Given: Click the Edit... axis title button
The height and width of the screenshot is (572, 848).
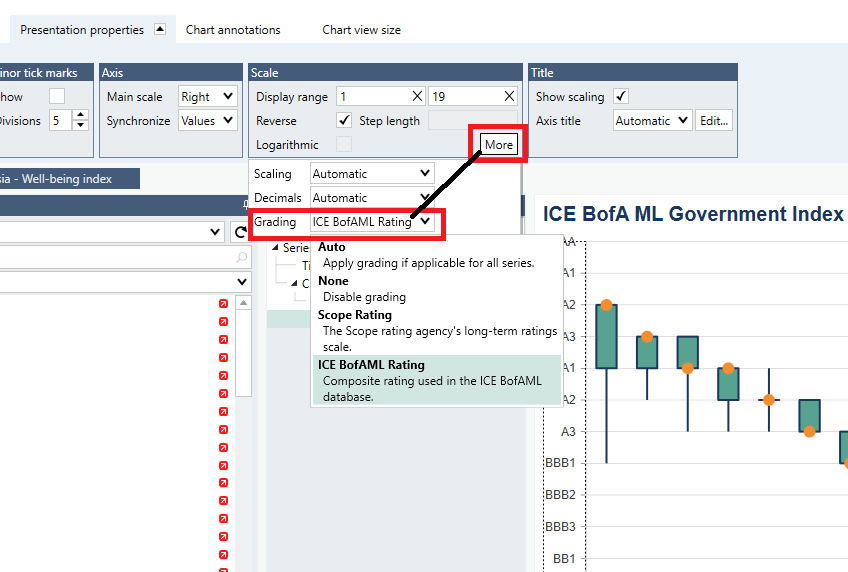Looking at the screenshot, I should [714, 121].
